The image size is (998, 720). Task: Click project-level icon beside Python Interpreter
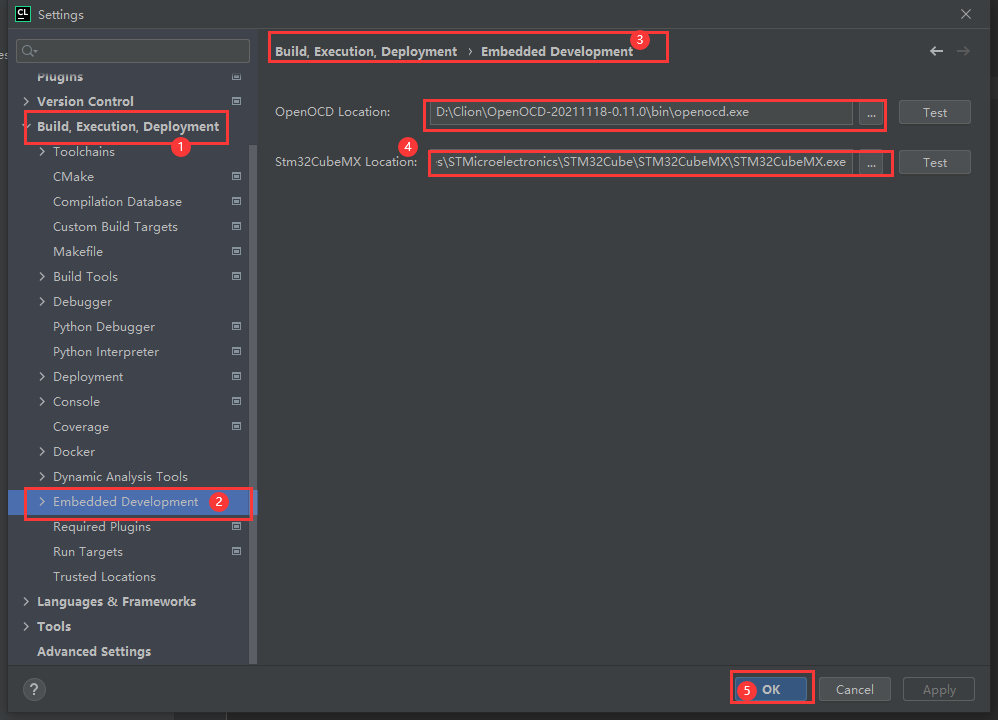pos(236,351)
